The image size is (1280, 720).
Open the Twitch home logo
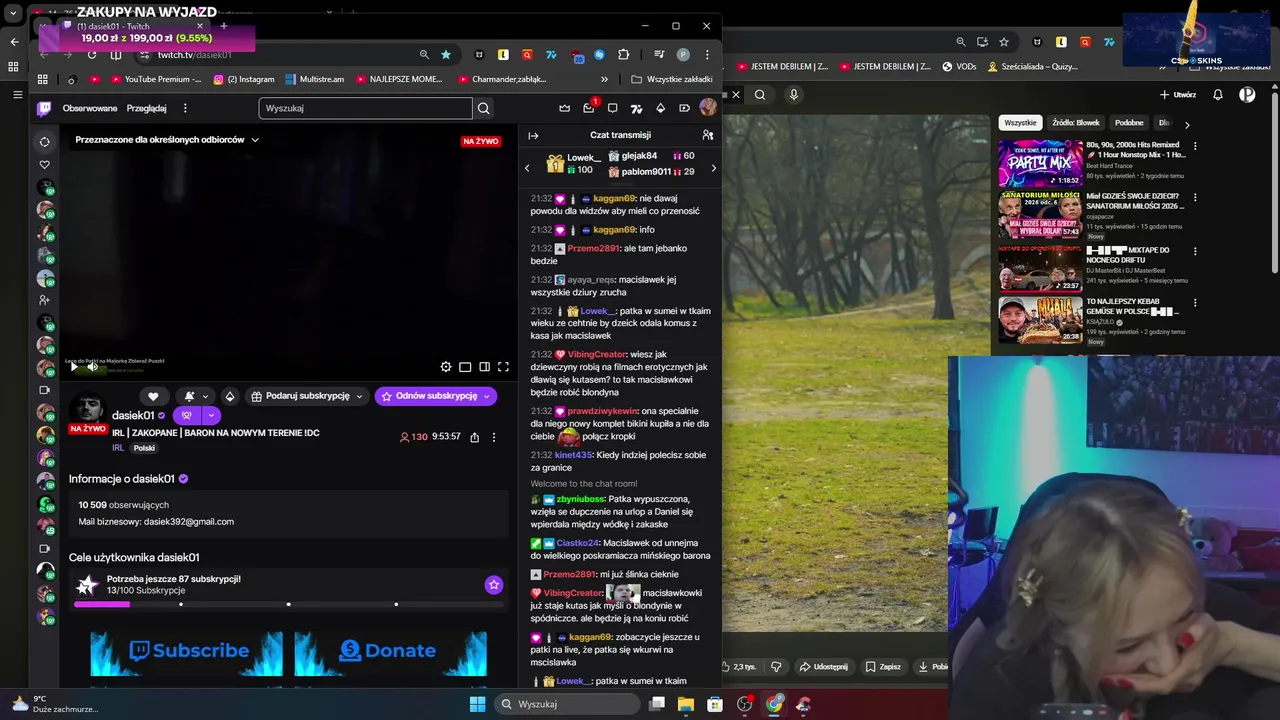point(45,108)
